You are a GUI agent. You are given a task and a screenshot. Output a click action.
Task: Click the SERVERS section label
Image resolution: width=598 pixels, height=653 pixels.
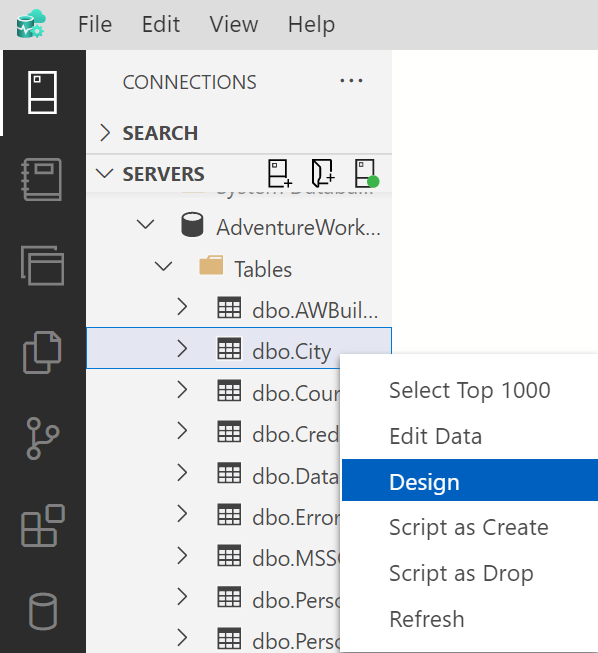[163, 174]
